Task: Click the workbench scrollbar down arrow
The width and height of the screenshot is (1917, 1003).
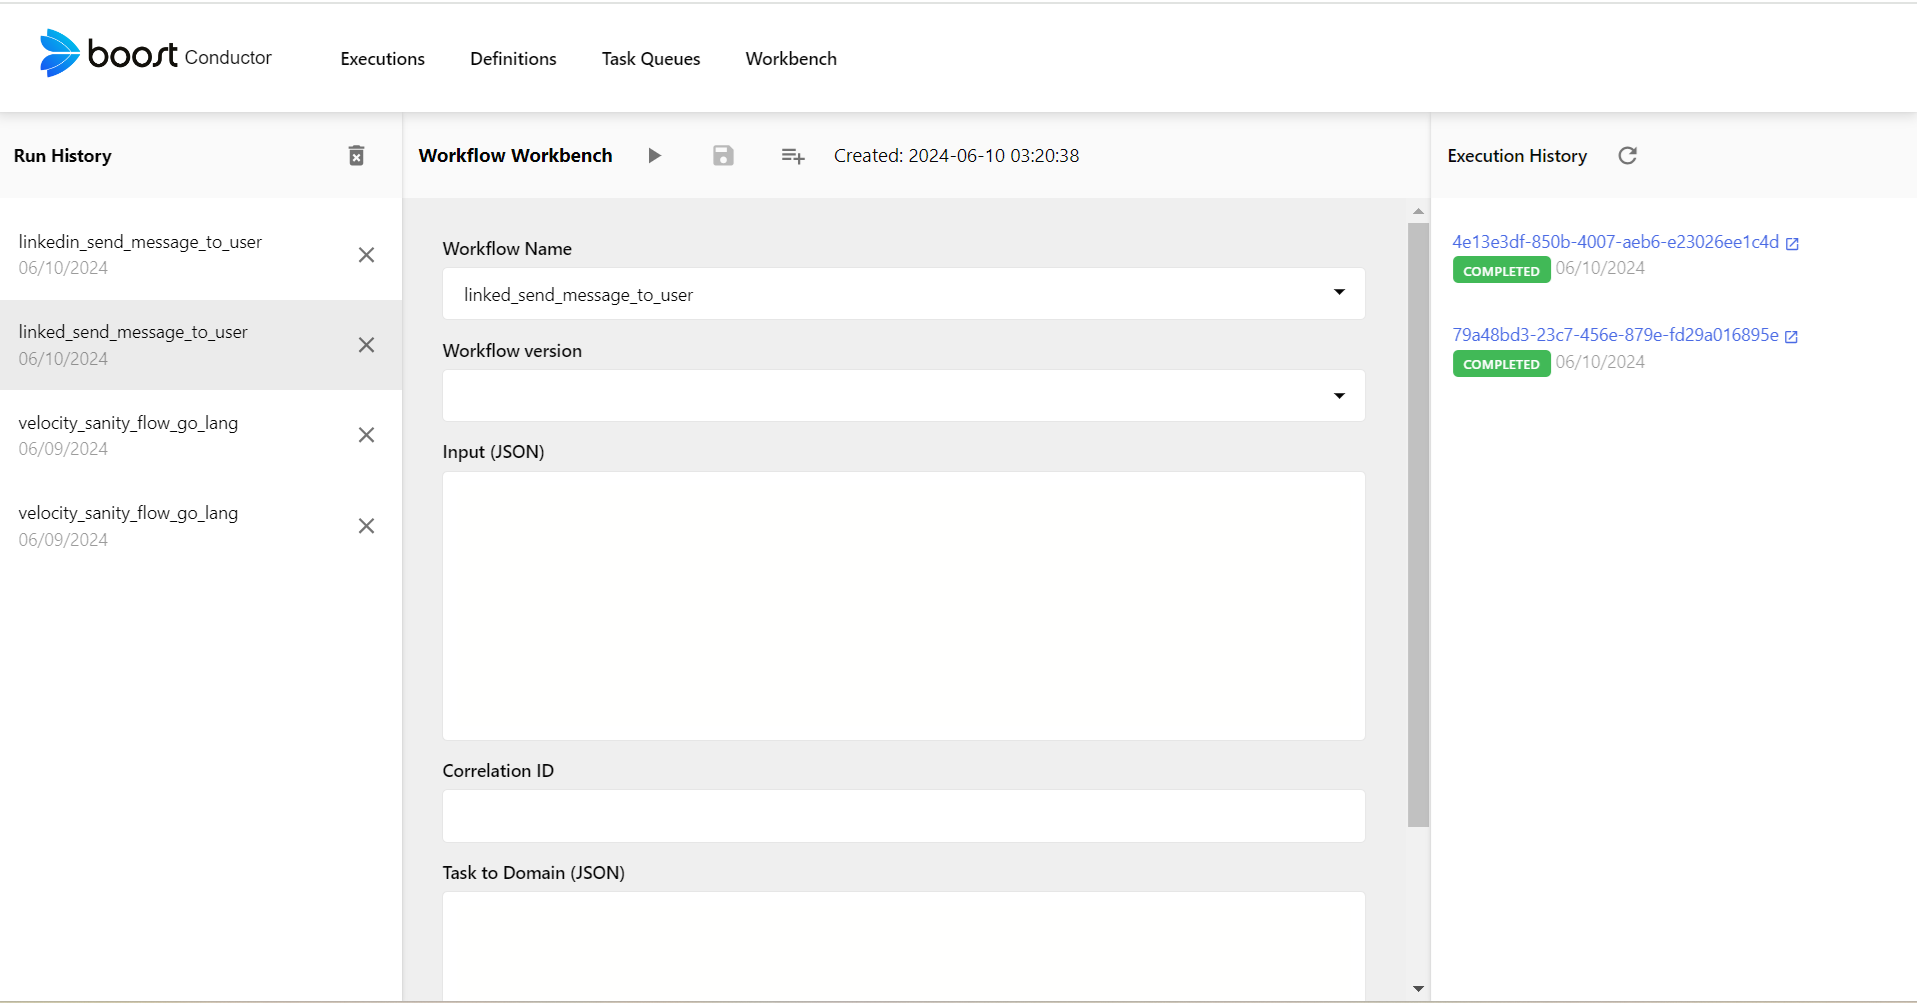Action: coord(1418,989)
